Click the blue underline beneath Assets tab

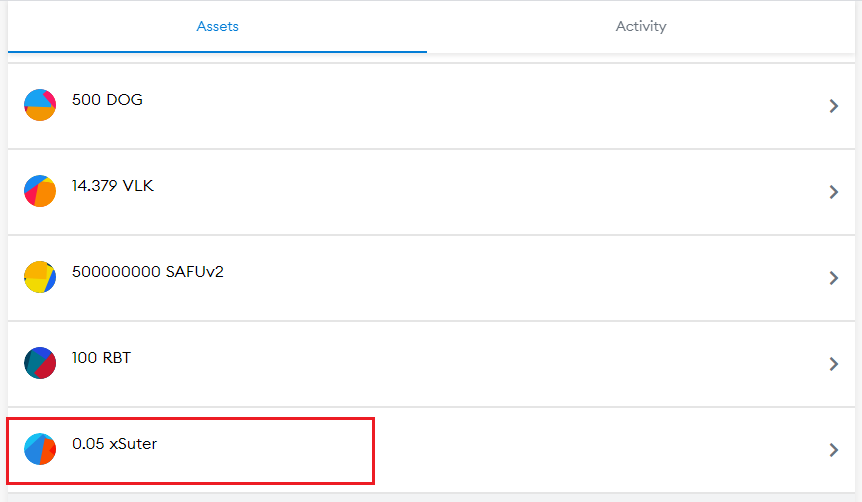[218, 52]
